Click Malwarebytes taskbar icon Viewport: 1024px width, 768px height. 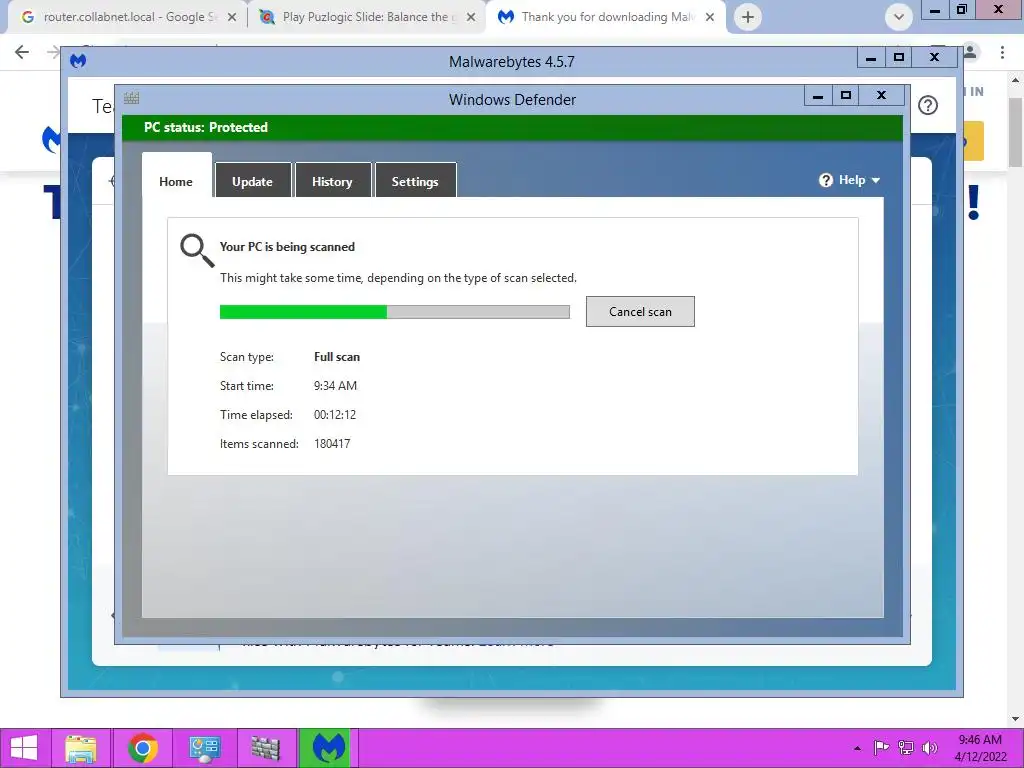(328, 748)
